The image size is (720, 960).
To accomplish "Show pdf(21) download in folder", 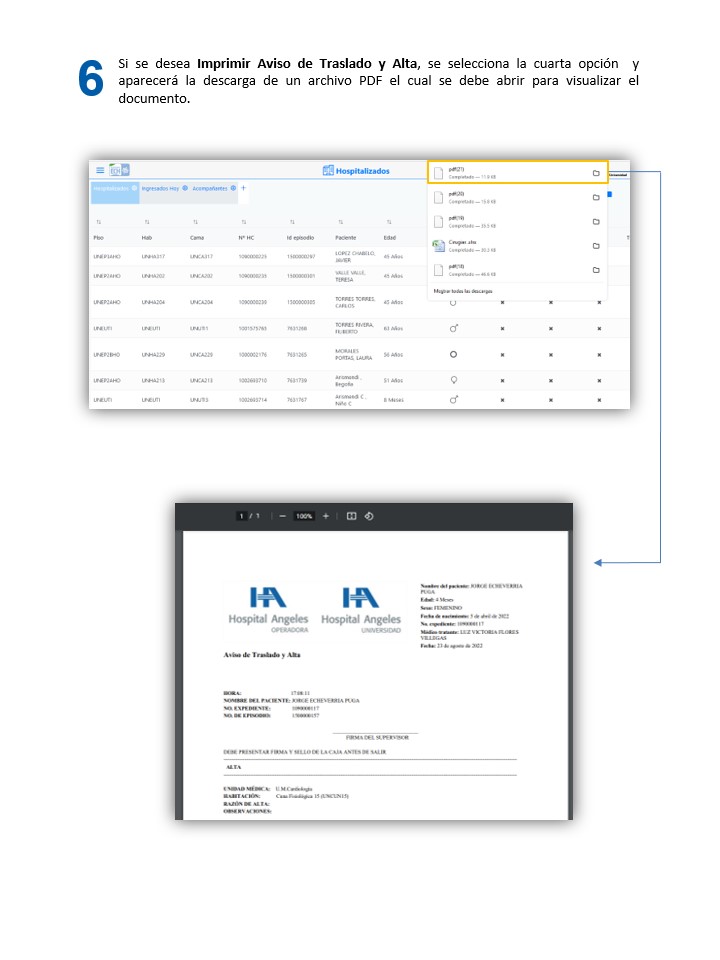I will point(596,173).
